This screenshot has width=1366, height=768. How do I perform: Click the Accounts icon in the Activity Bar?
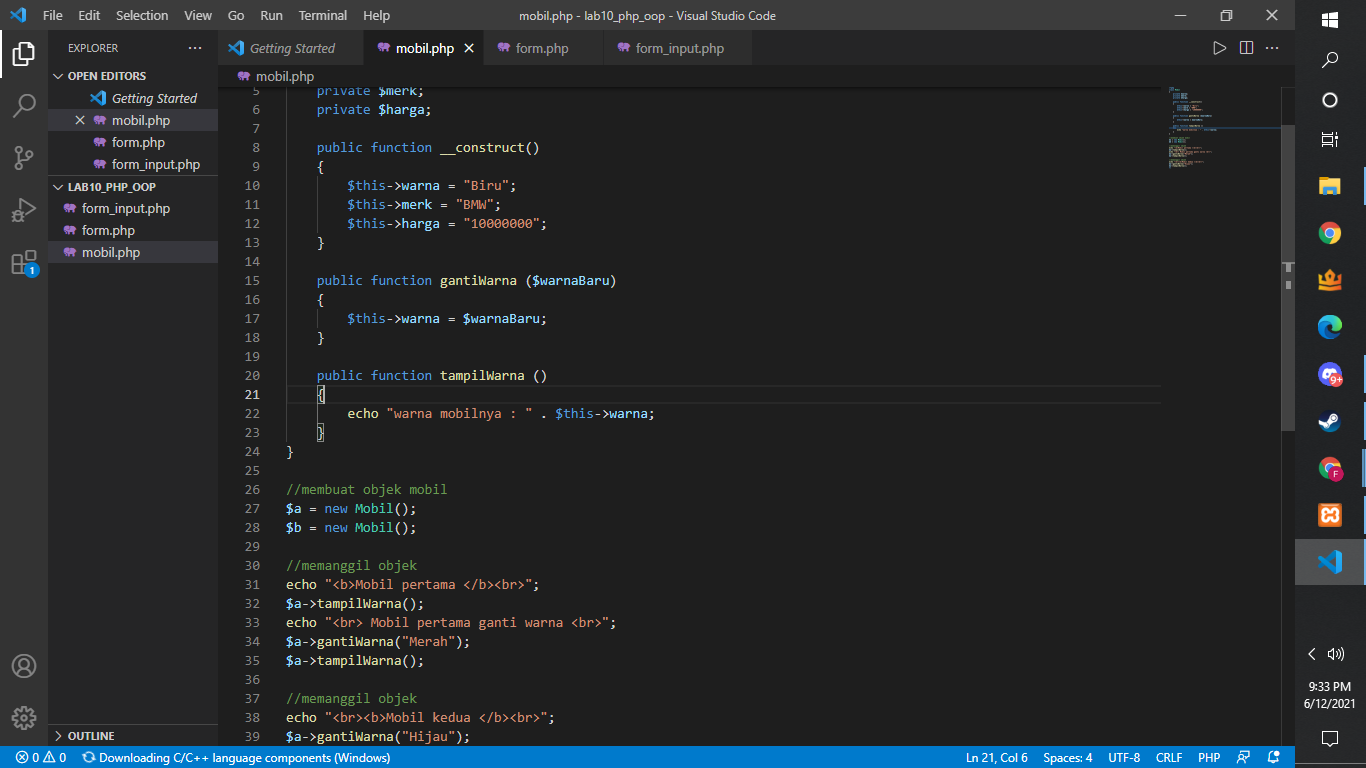click(x=22, y=665)
